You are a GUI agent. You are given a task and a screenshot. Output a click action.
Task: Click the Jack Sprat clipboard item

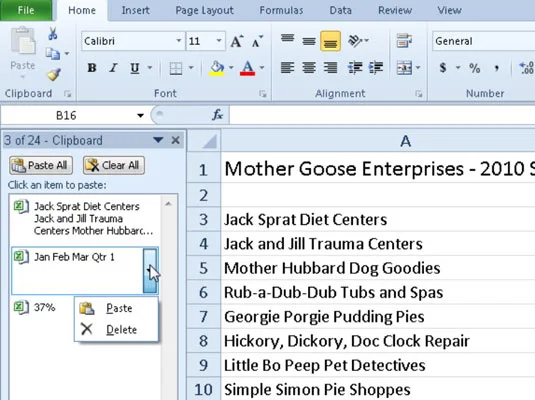point(85,219)
